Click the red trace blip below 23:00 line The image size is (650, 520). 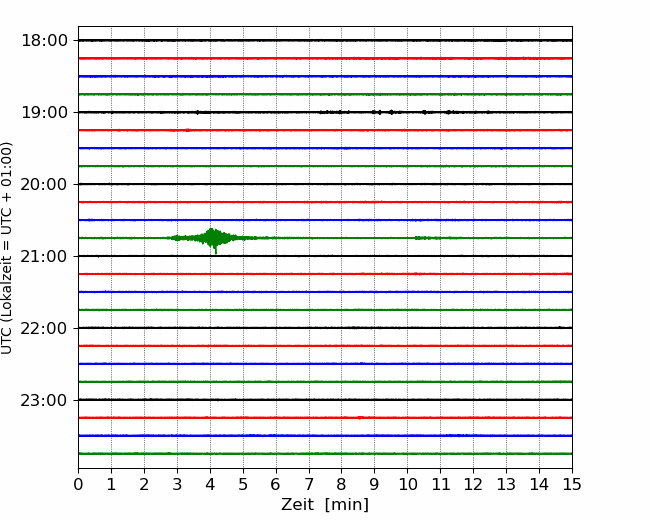[x=360, y=418]
